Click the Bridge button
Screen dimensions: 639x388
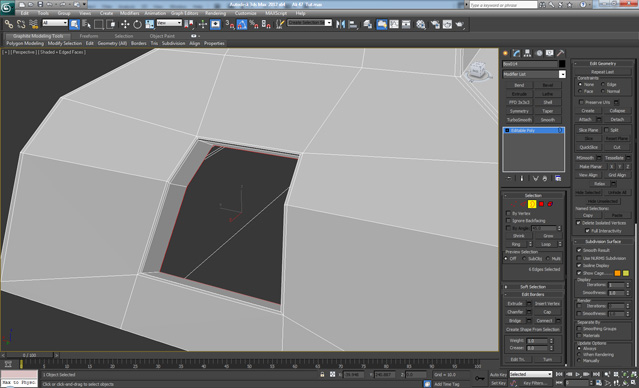coord(515,321)
